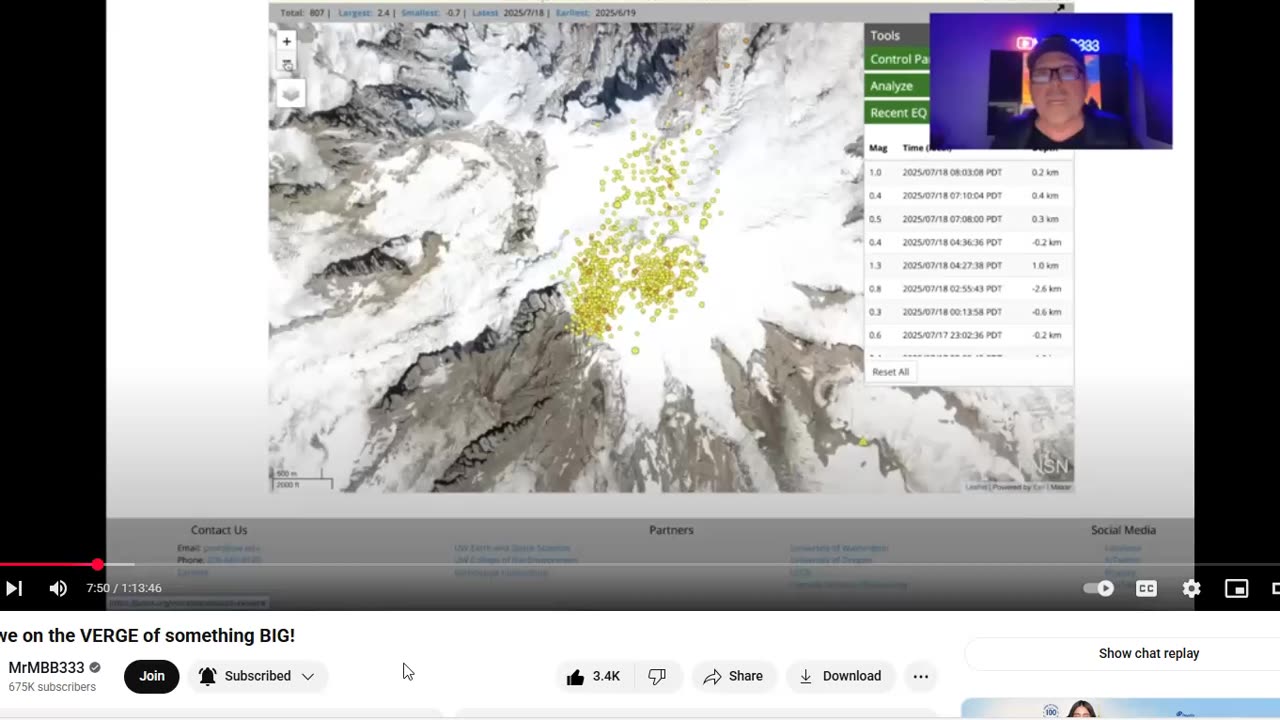
Task: Click the ad thumbnail below the chat replay
Action: (1120, 709)
